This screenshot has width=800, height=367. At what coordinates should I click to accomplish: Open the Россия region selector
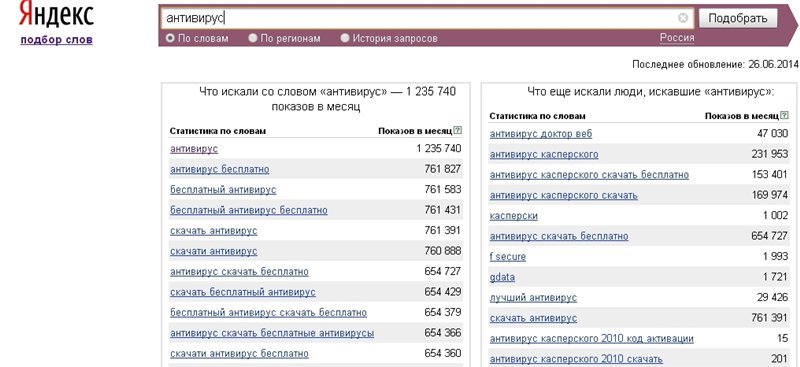pyautogui.click(x=677, y=38)
